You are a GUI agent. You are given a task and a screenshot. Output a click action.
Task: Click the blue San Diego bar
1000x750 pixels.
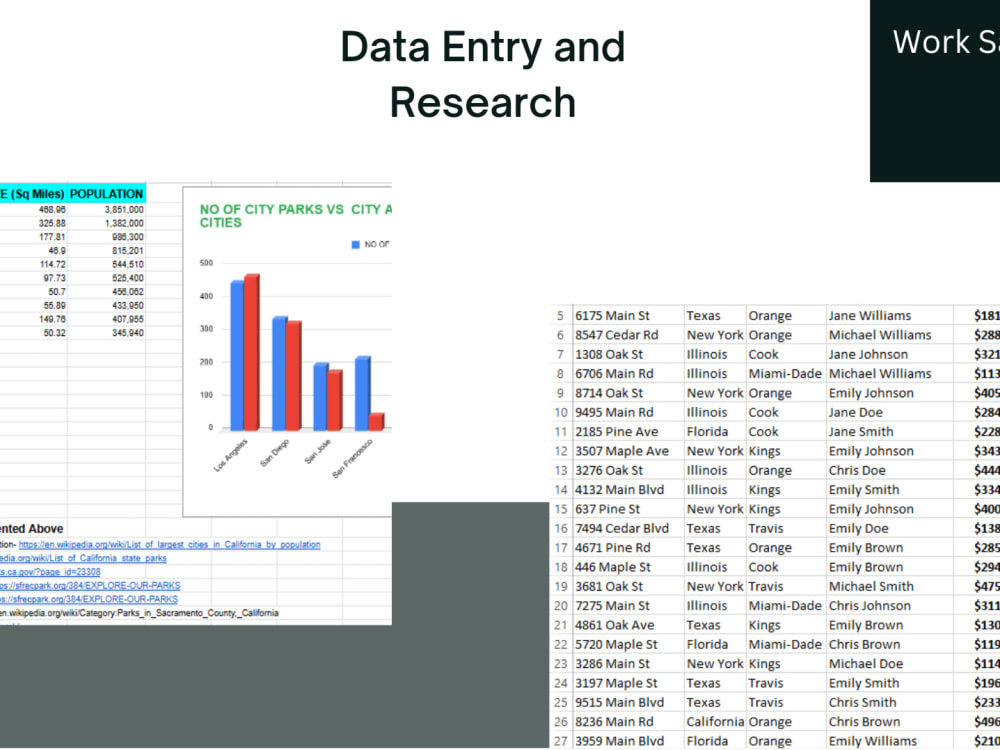point(279,374)
